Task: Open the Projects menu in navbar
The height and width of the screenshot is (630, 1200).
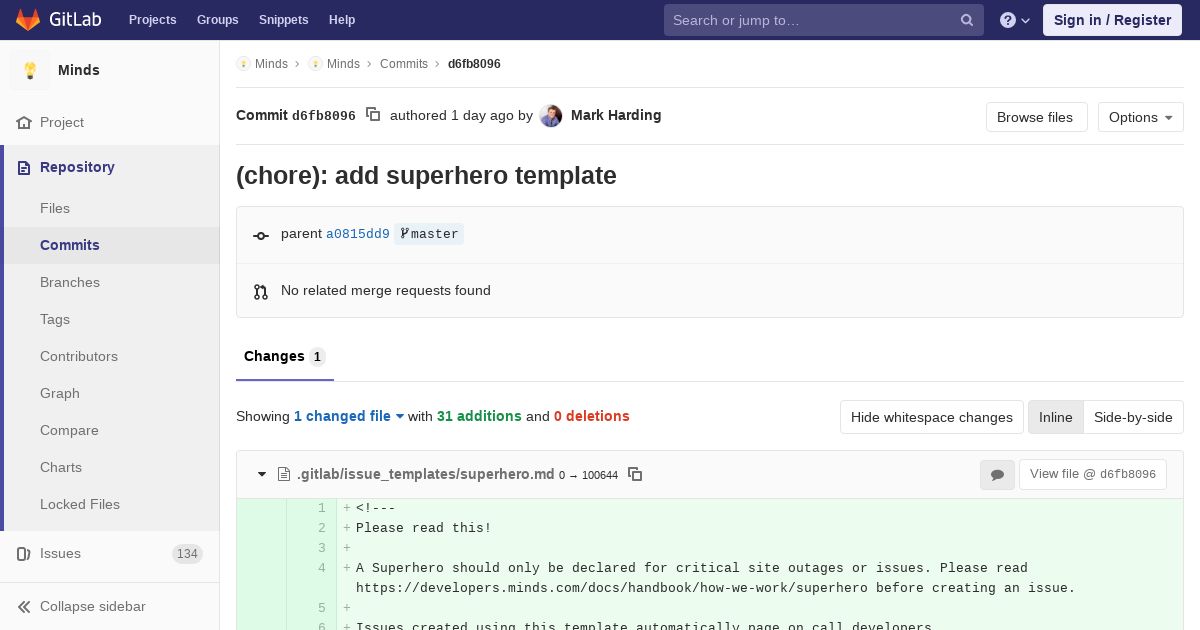Action: pos(152,20)
